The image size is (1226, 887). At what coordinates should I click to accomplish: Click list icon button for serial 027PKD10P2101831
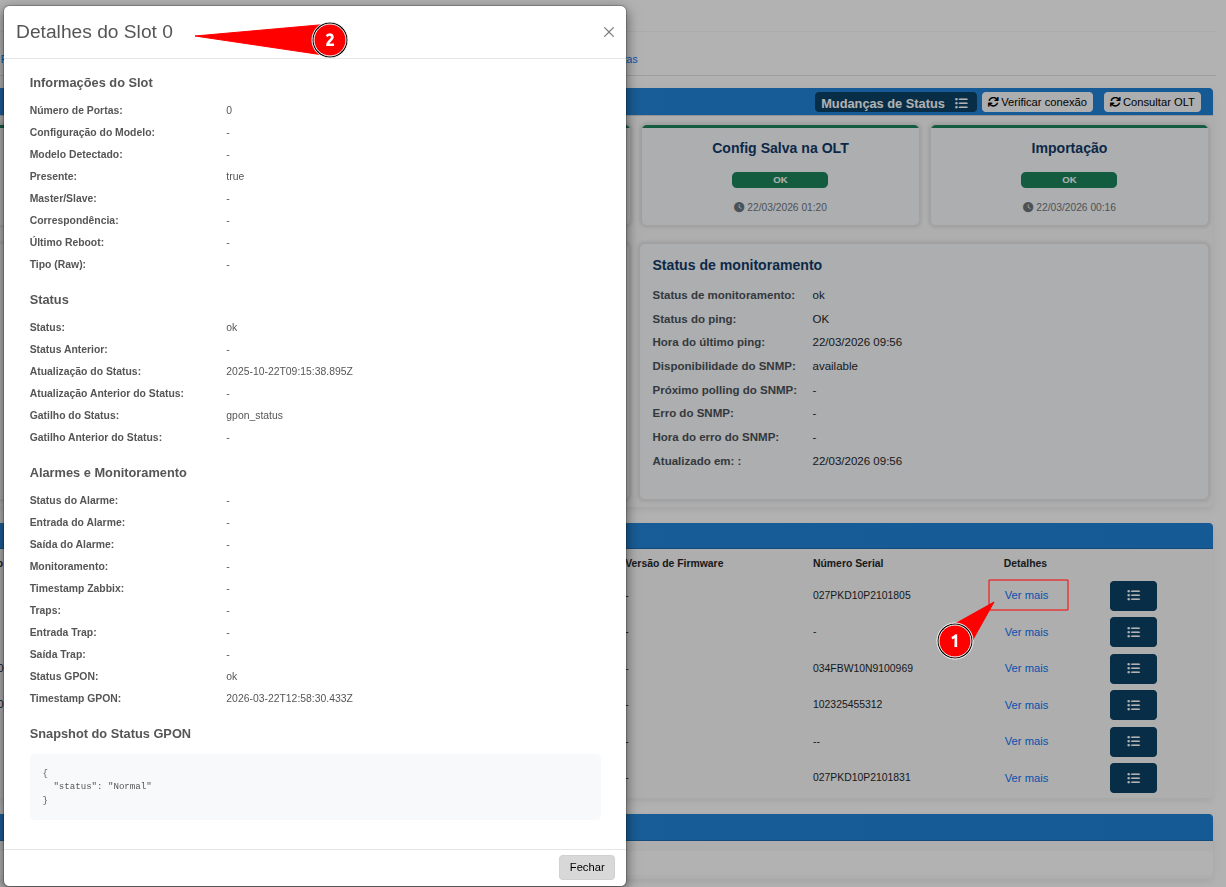point(1133,778)
